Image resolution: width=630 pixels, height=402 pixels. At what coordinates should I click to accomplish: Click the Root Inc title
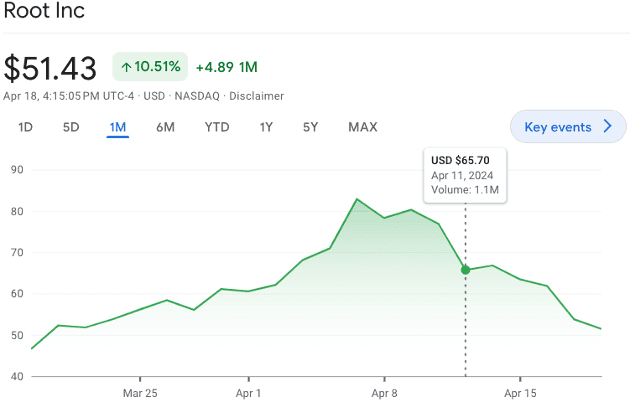44,10
